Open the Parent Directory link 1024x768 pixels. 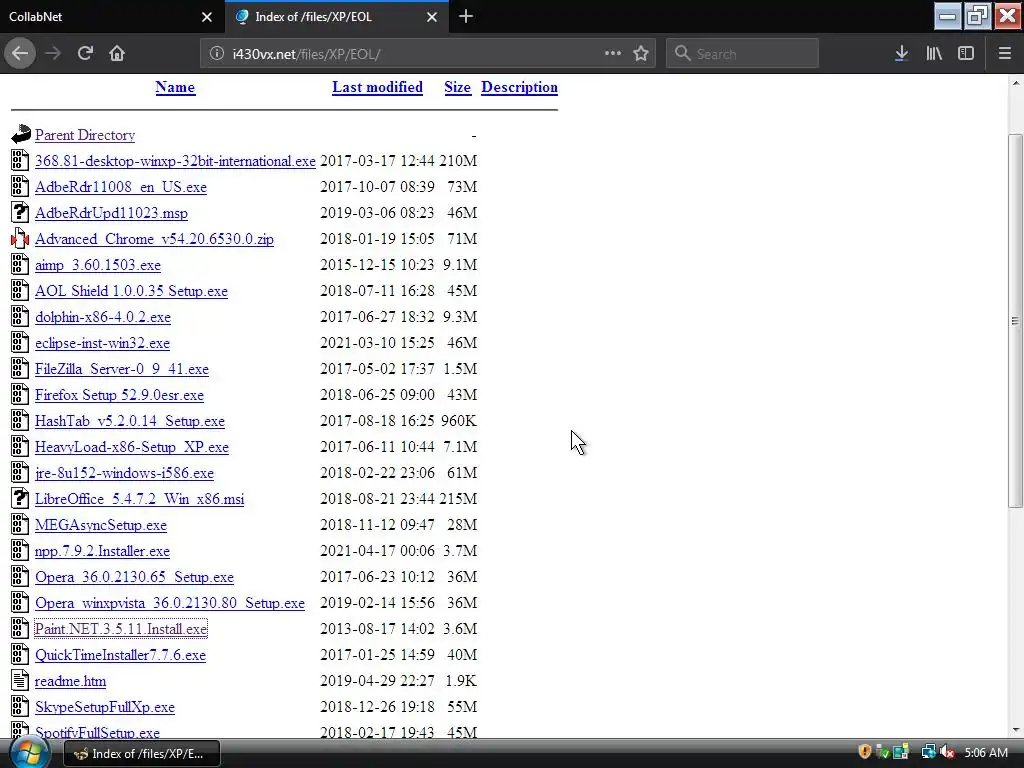tap(85, 135)
